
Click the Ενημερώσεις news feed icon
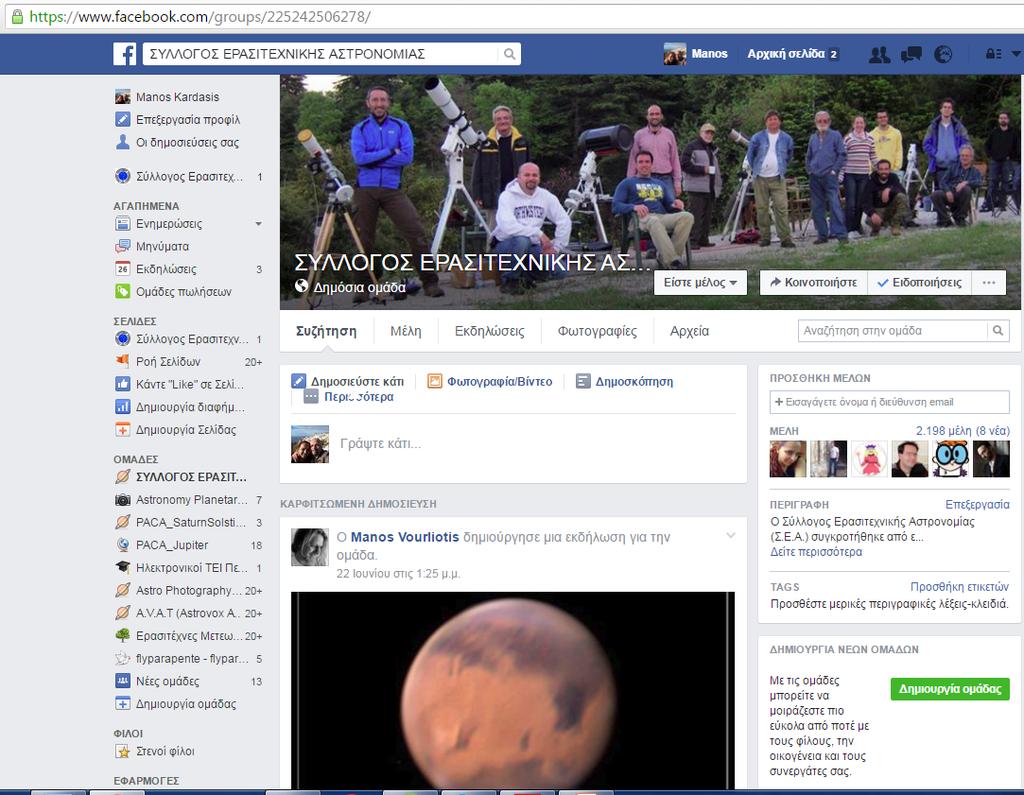coord(123,224)
